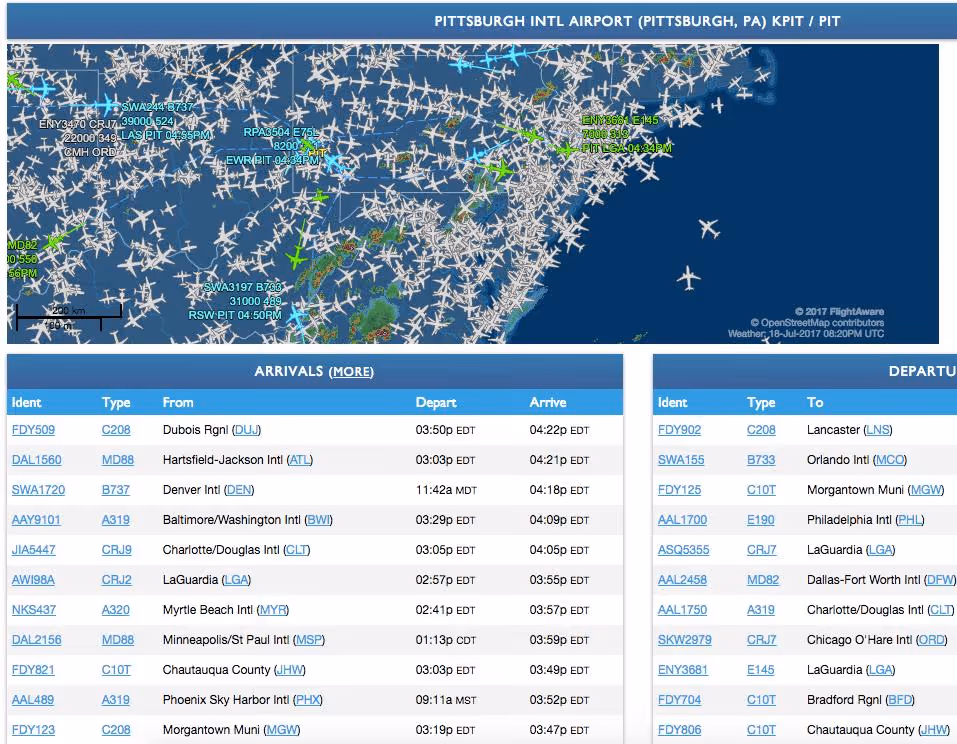The image size is (957, 744).
Task: Open FDY125 departure flight link
Action: tap(679, 489)
